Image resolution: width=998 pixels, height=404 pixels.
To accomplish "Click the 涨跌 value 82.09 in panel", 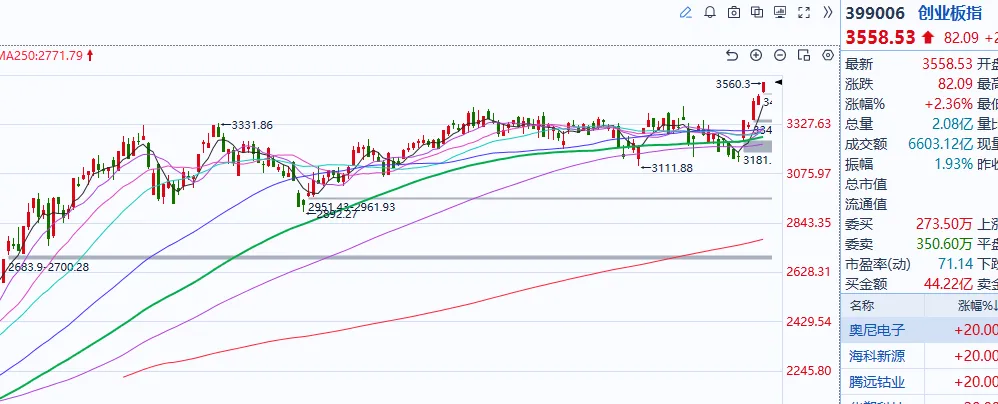I will point(955,84).
